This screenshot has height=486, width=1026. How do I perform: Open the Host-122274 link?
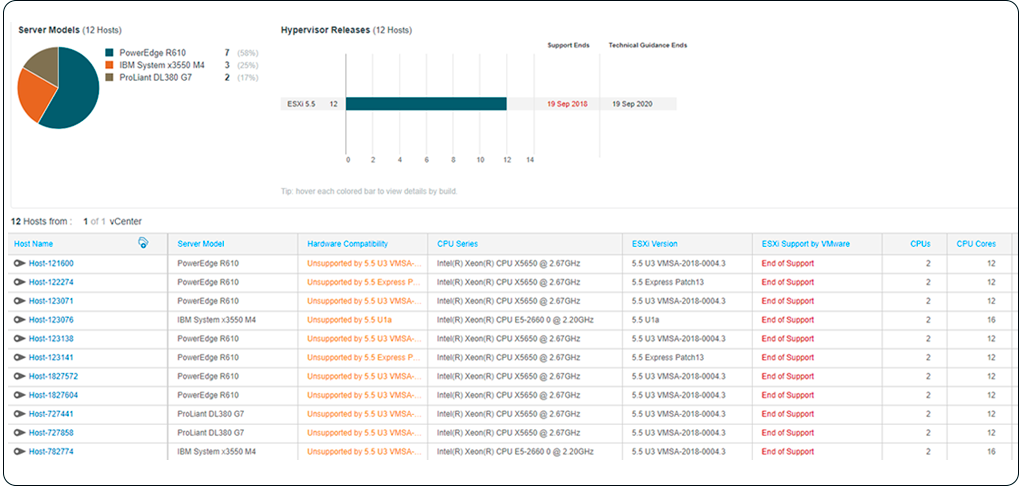51,283
